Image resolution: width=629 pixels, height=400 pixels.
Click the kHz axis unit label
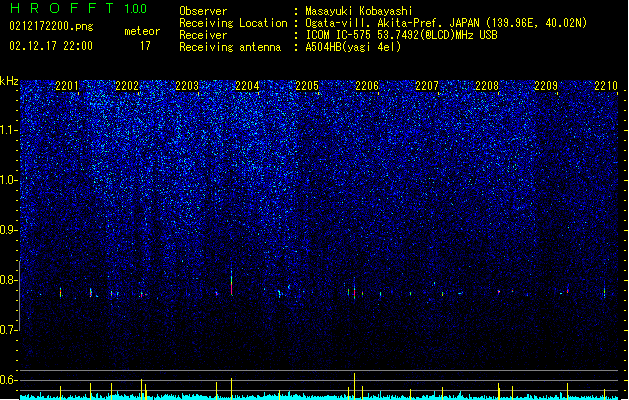[9, 81]
